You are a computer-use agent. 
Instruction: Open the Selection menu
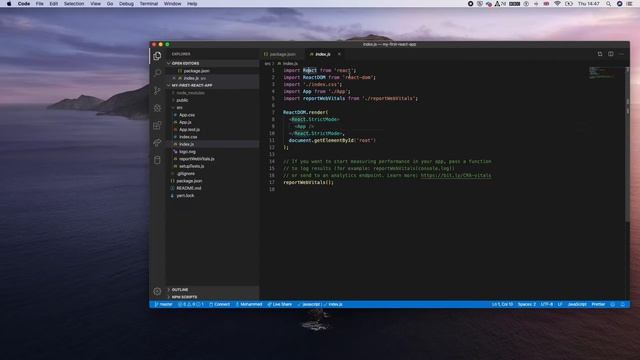(74, 4)
